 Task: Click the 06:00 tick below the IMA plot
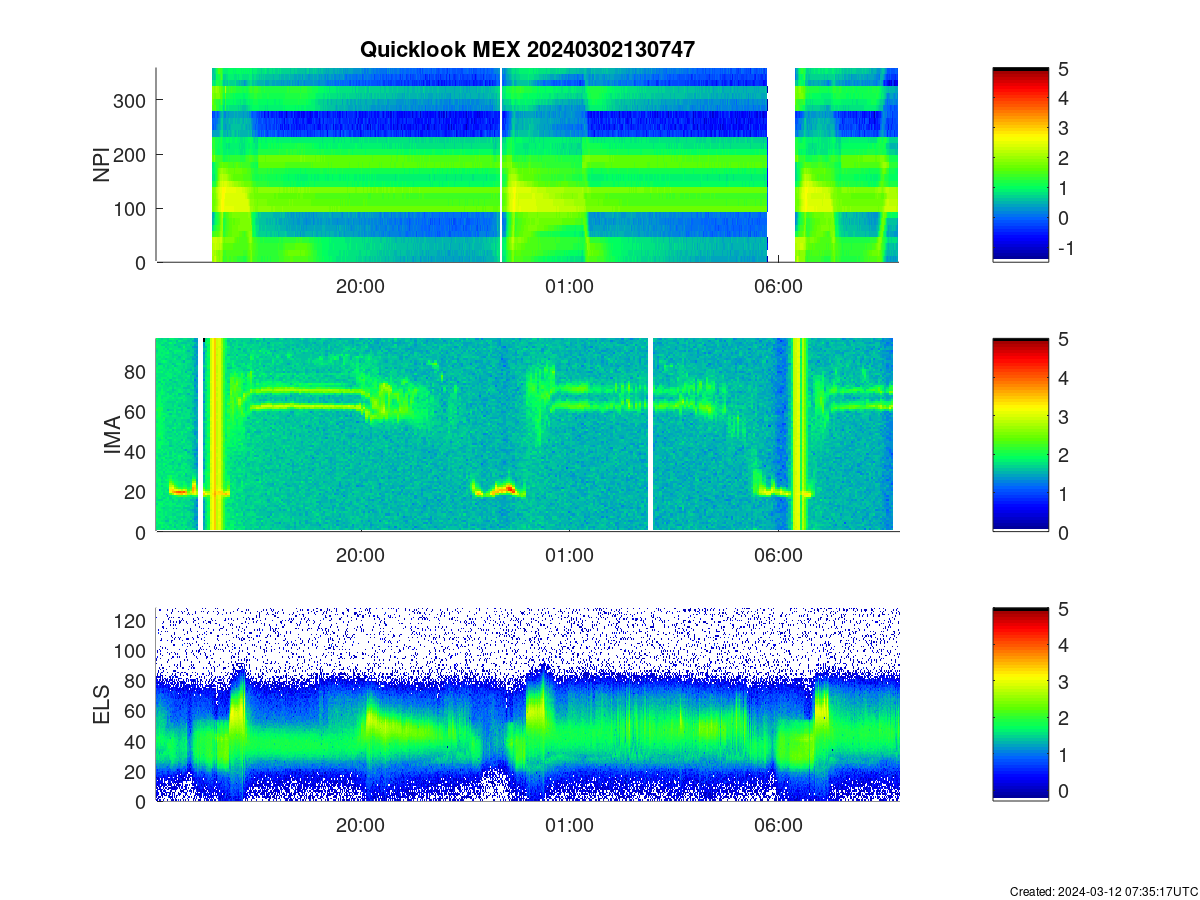(778, 556)
